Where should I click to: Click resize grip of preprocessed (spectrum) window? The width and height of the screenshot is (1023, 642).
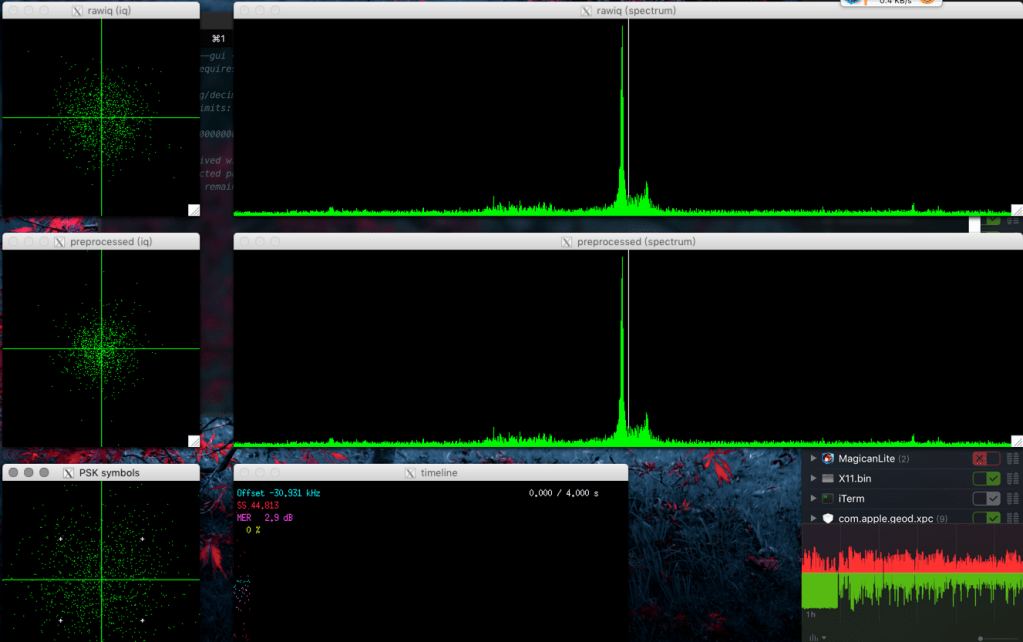click(x=1016, y=440)
